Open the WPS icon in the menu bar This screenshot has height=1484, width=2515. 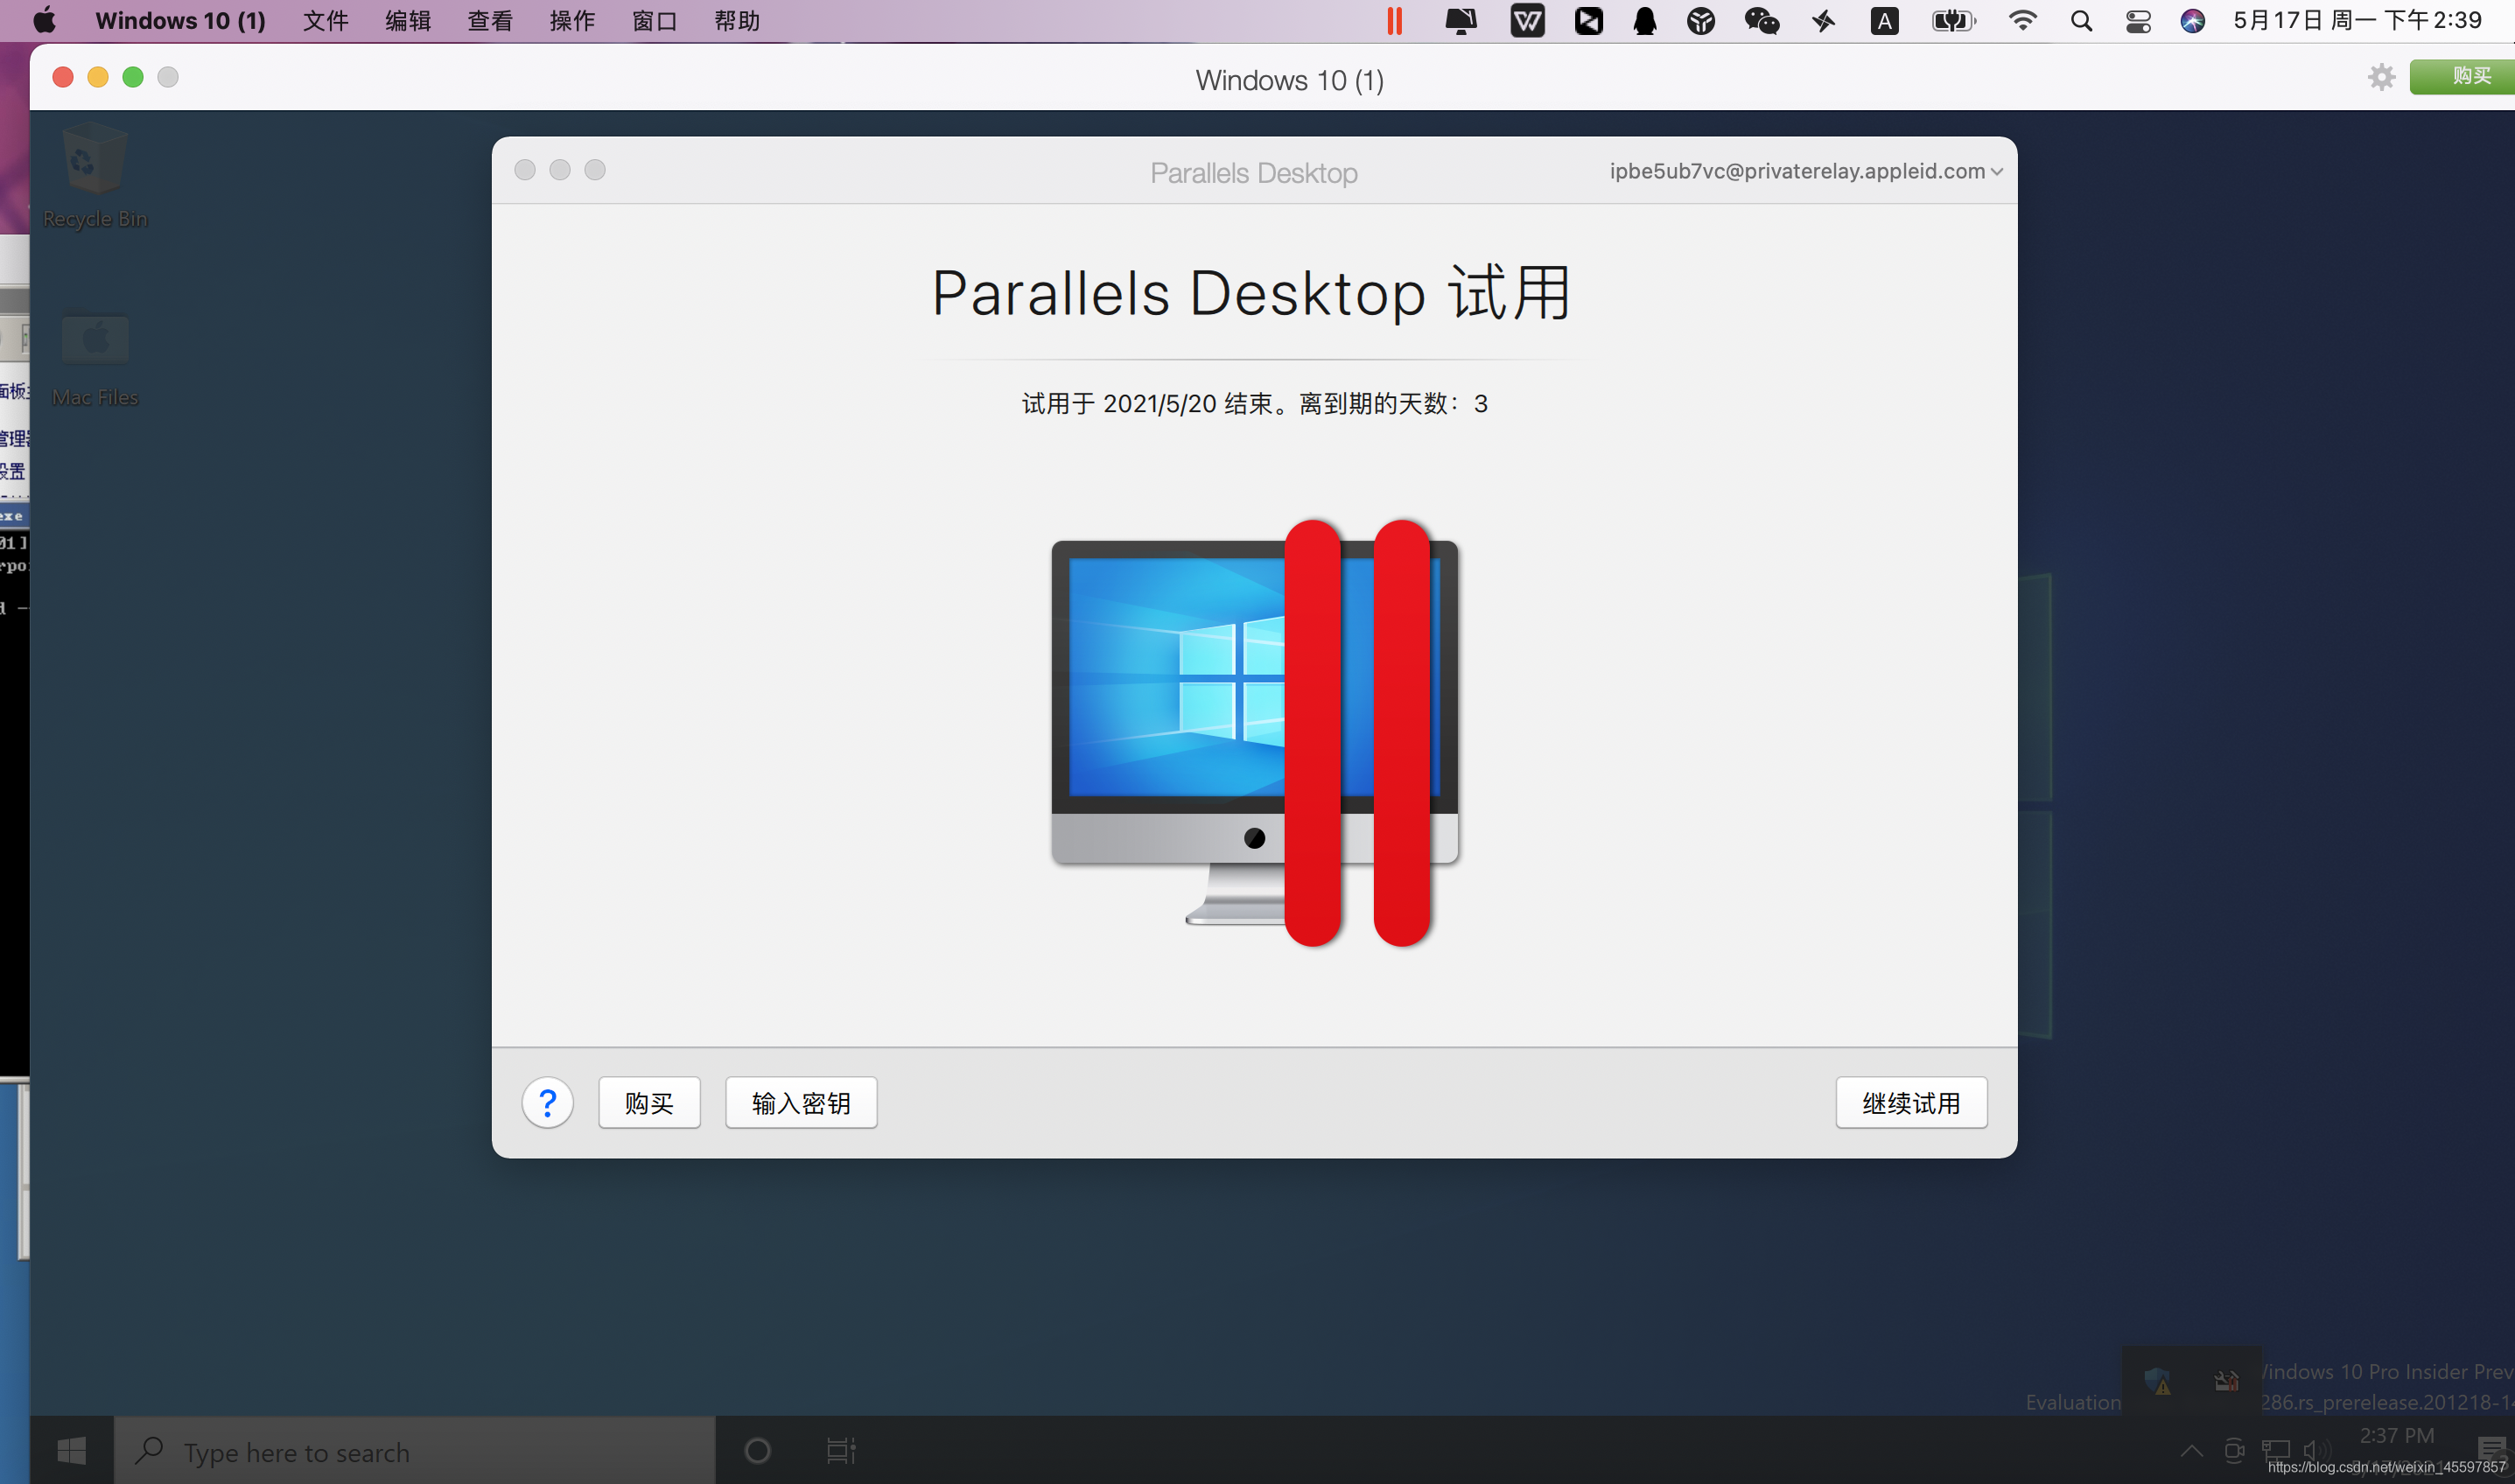pos(1527,21)
